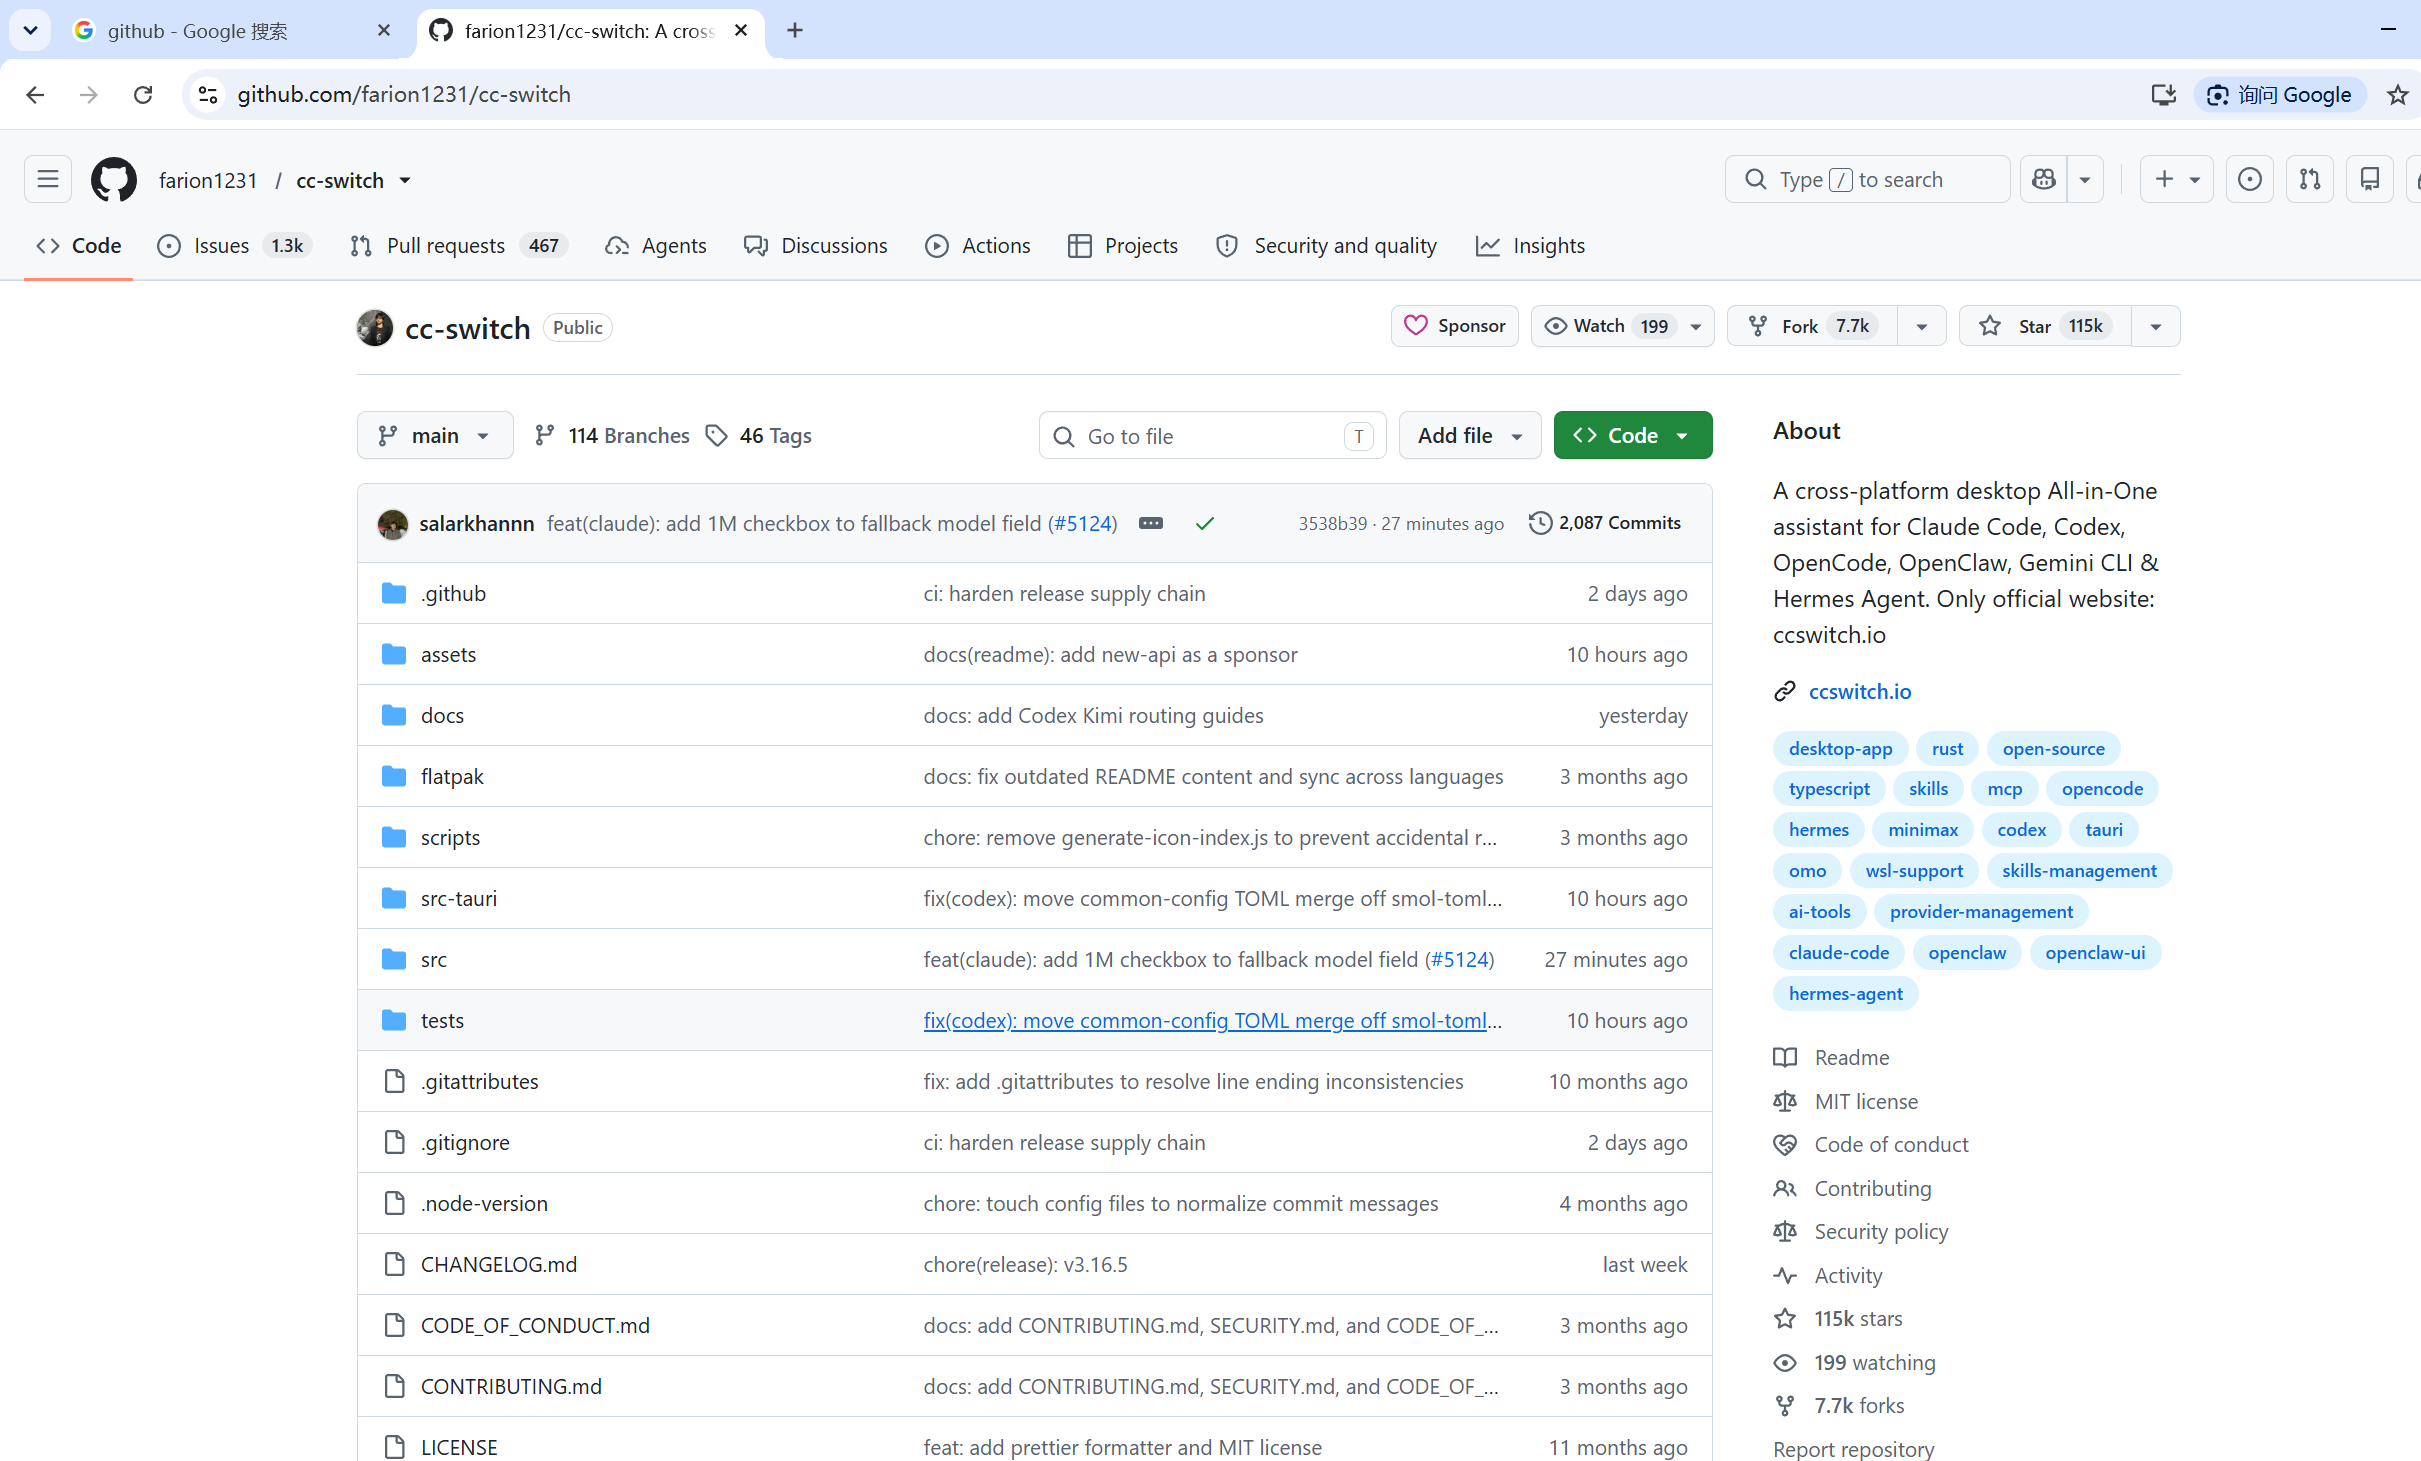Image resolution: width=2421 pixels, height=1461 pixels.
Task: Click the 询问 Google button
Action: click(2280, 95)
